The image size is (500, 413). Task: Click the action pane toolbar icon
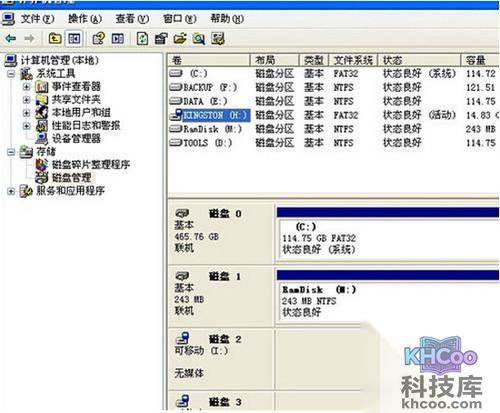pyautogui.click(x=118, y=39)
